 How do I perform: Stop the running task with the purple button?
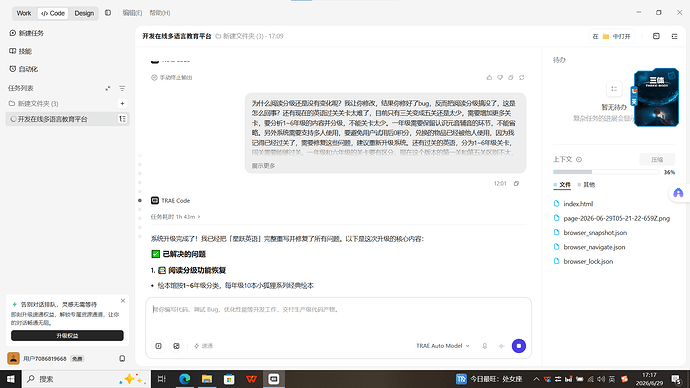pyautogui.click(x=519, y=346)
